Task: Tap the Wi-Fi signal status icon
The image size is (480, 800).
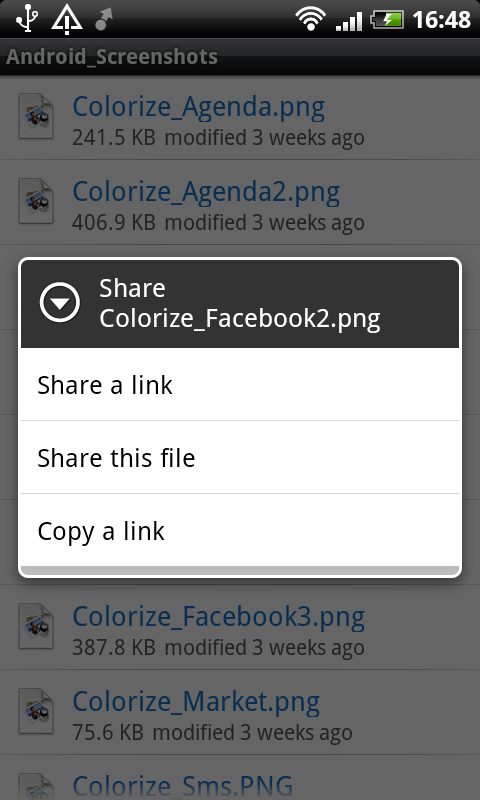Action: [310, 20]
